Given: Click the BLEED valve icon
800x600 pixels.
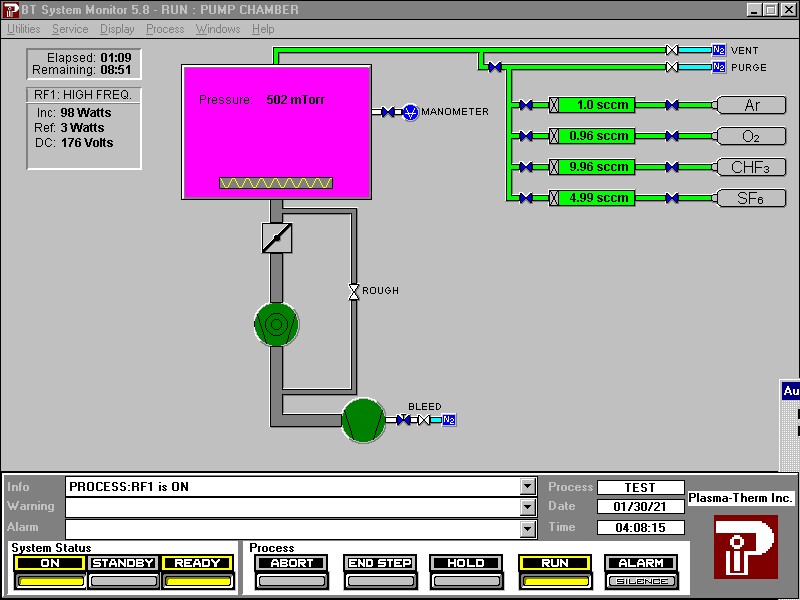Looking at the screenshot, I should coord(404,420).
